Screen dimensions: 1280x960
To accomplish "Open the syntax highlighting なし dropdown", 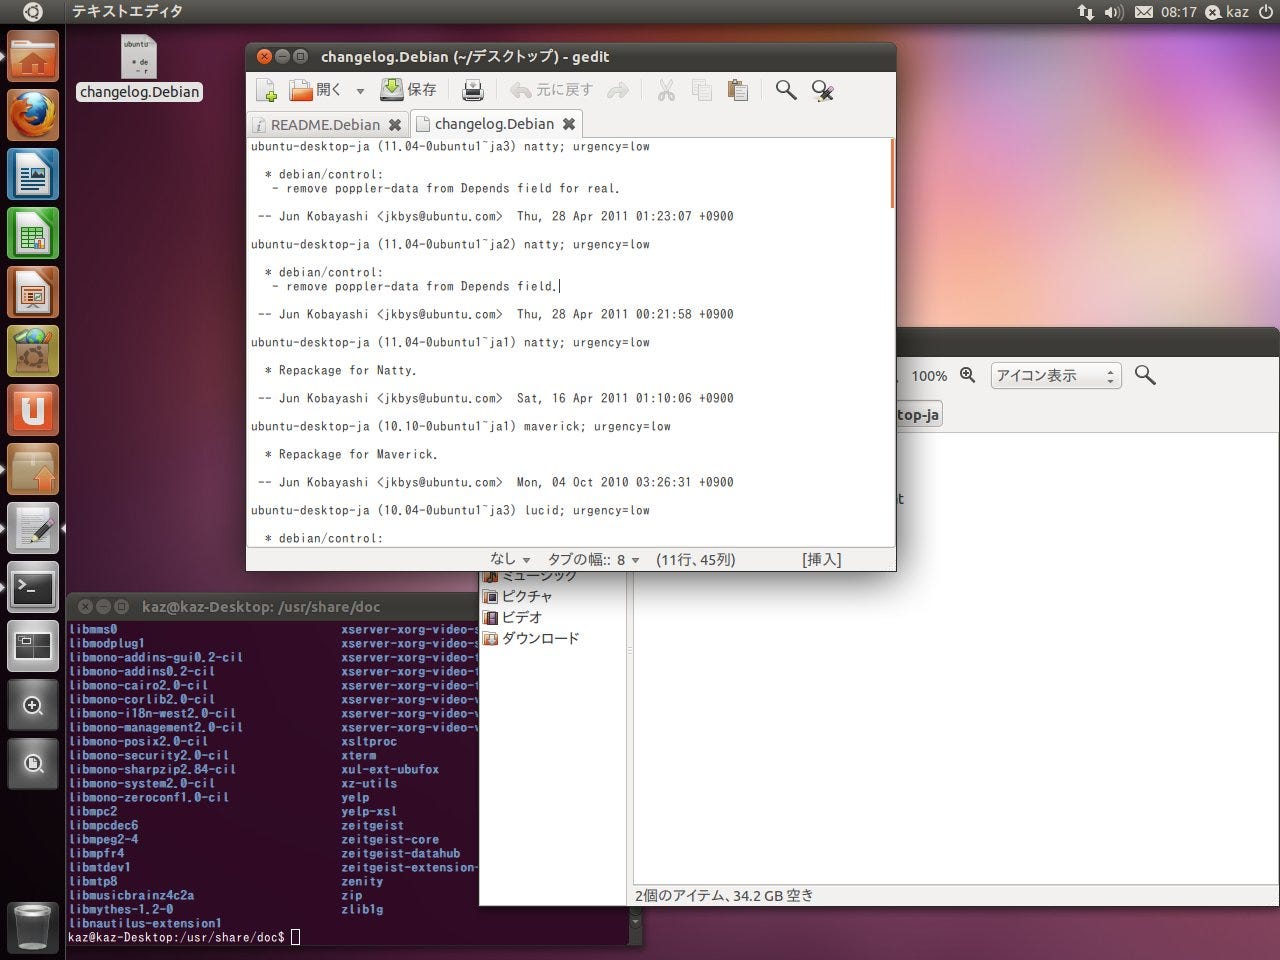I will click(509, 559).
